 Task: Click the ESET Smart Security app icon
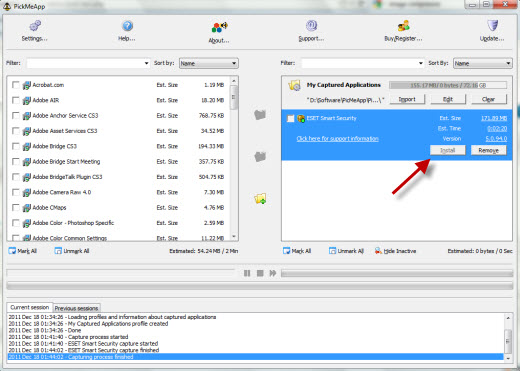tap(301, 118)
